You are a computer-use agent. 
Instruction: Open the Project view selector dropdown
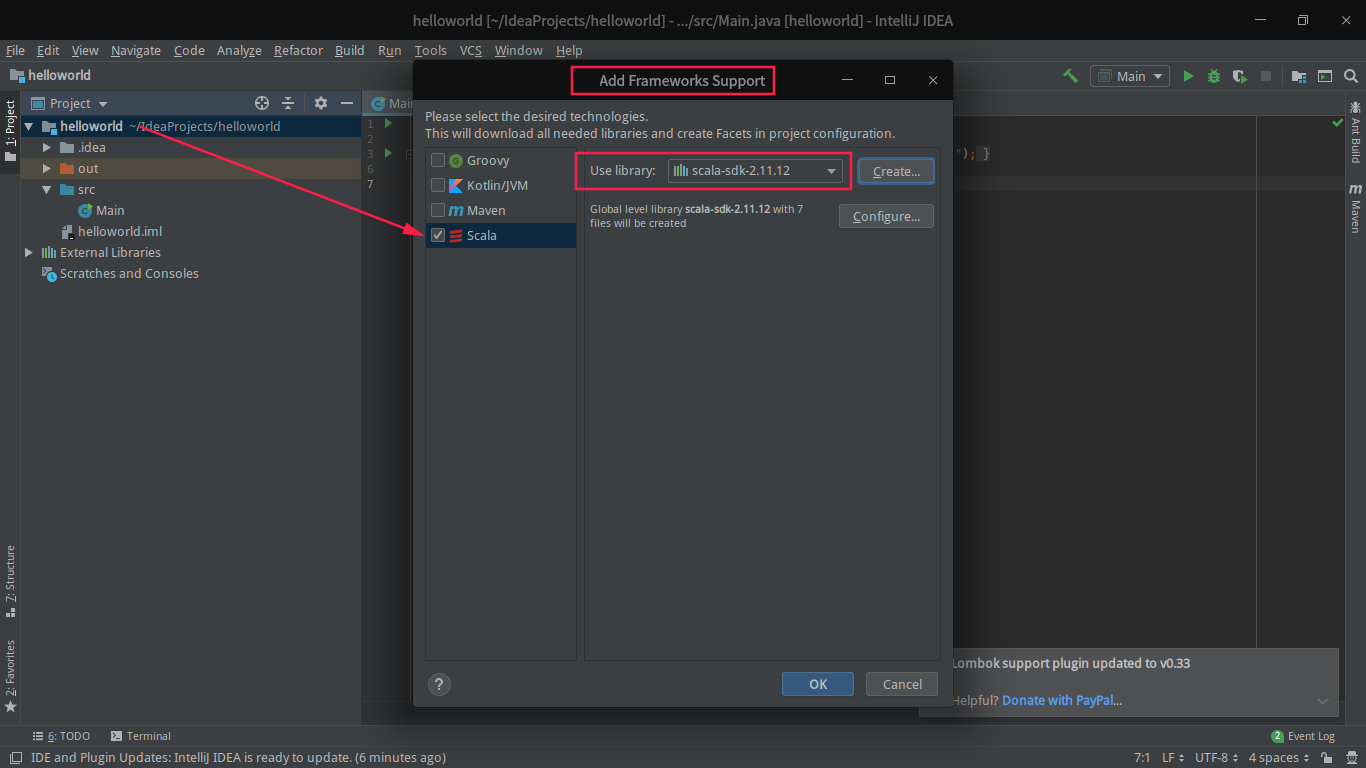pyautogui.click(x=69, y=103)
